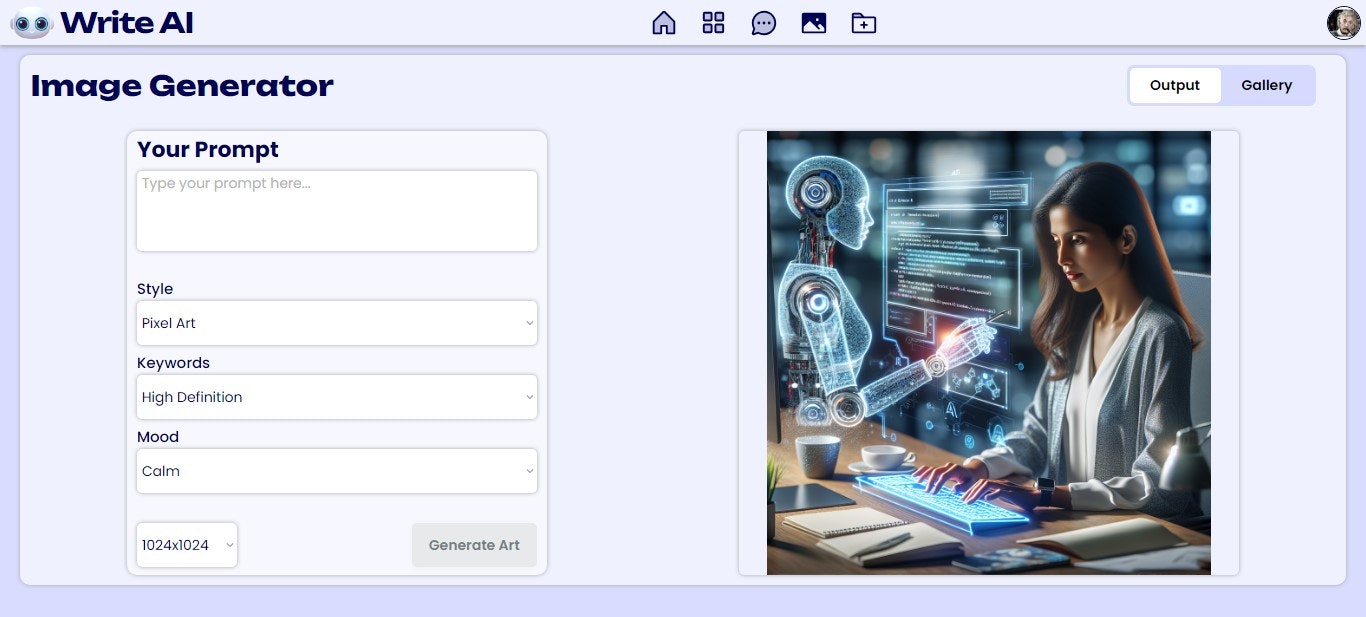Click the Image Generator heading
The width and height of the screenshot is (1366, 617).
click(182, 86)
